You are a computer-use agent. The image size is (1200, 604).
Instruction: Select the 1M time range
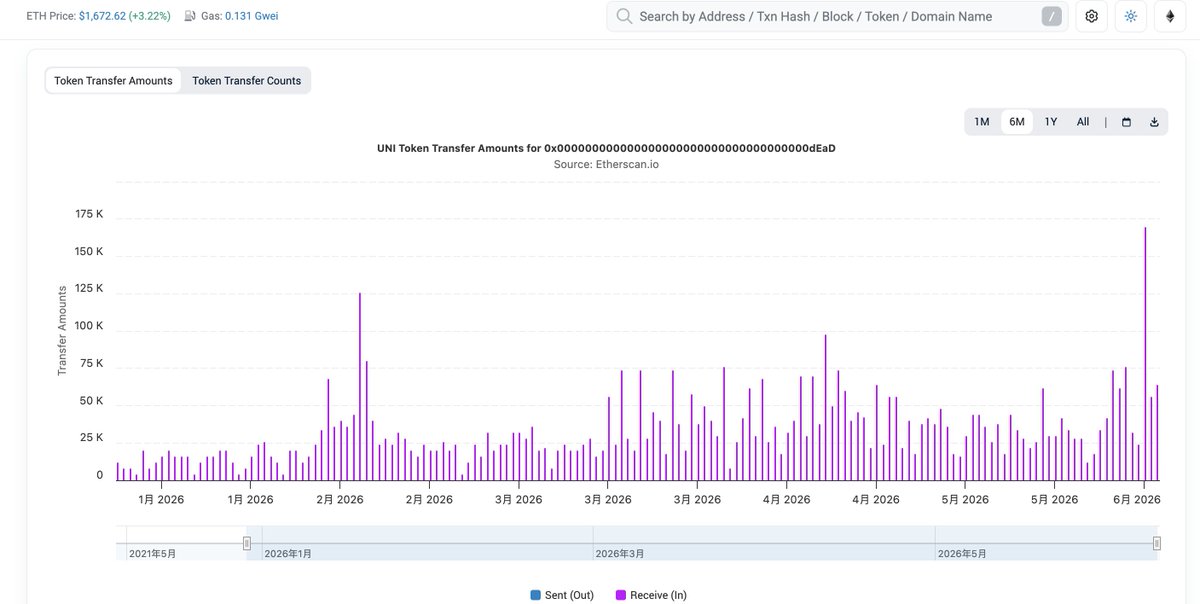[x=982, y=122]
